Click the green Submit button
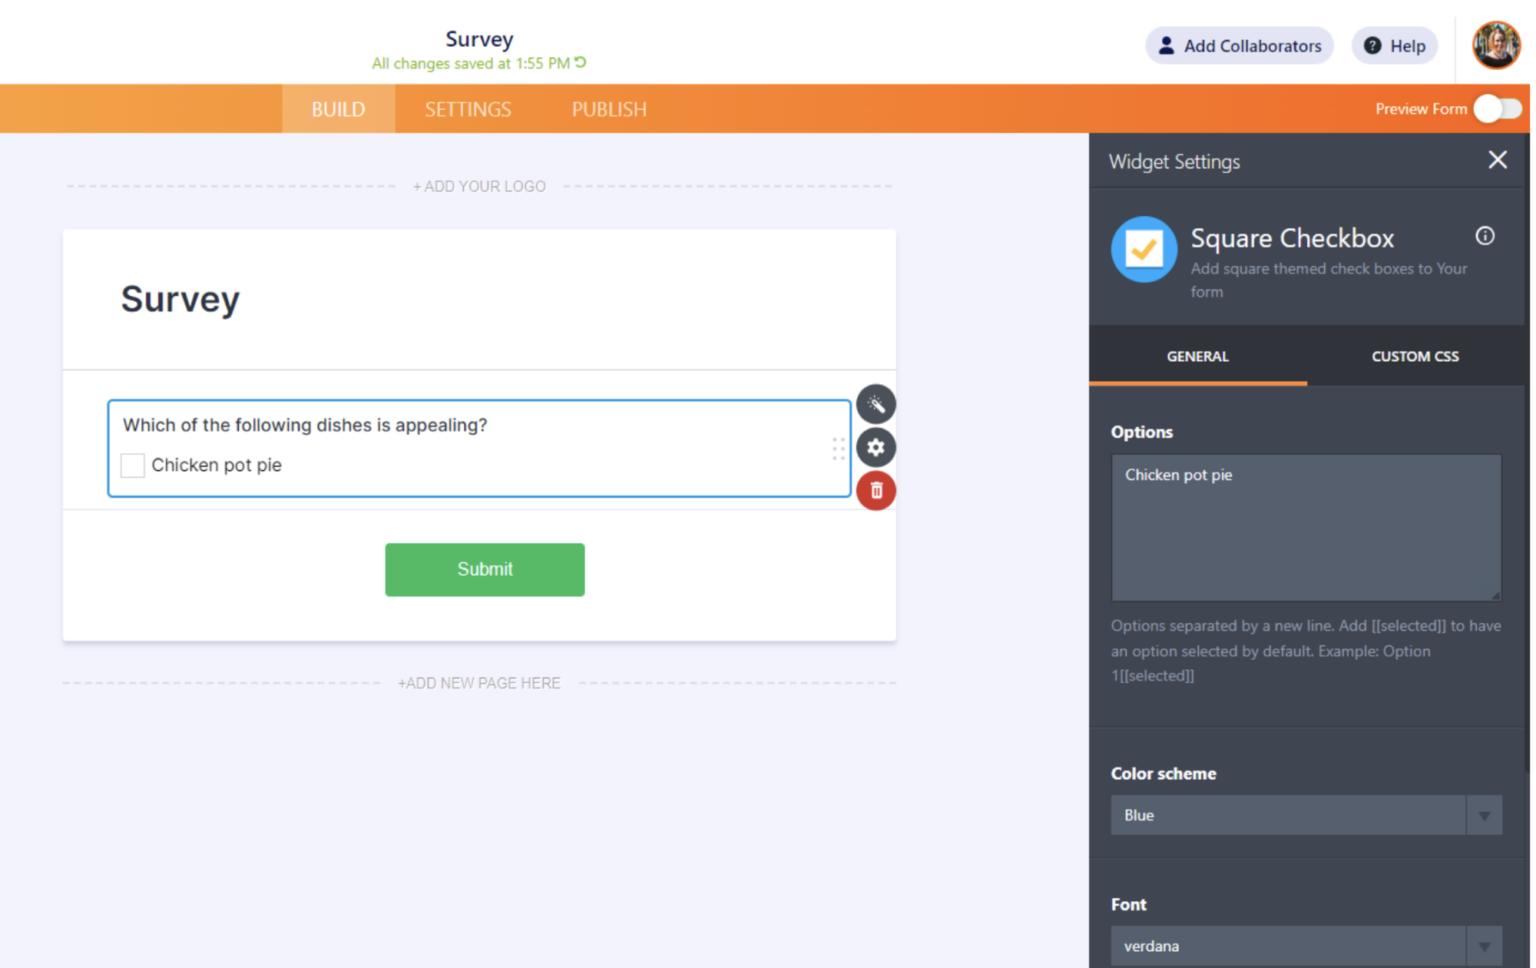The height and width of the screenshot is (968, 1536). (484, 569)
